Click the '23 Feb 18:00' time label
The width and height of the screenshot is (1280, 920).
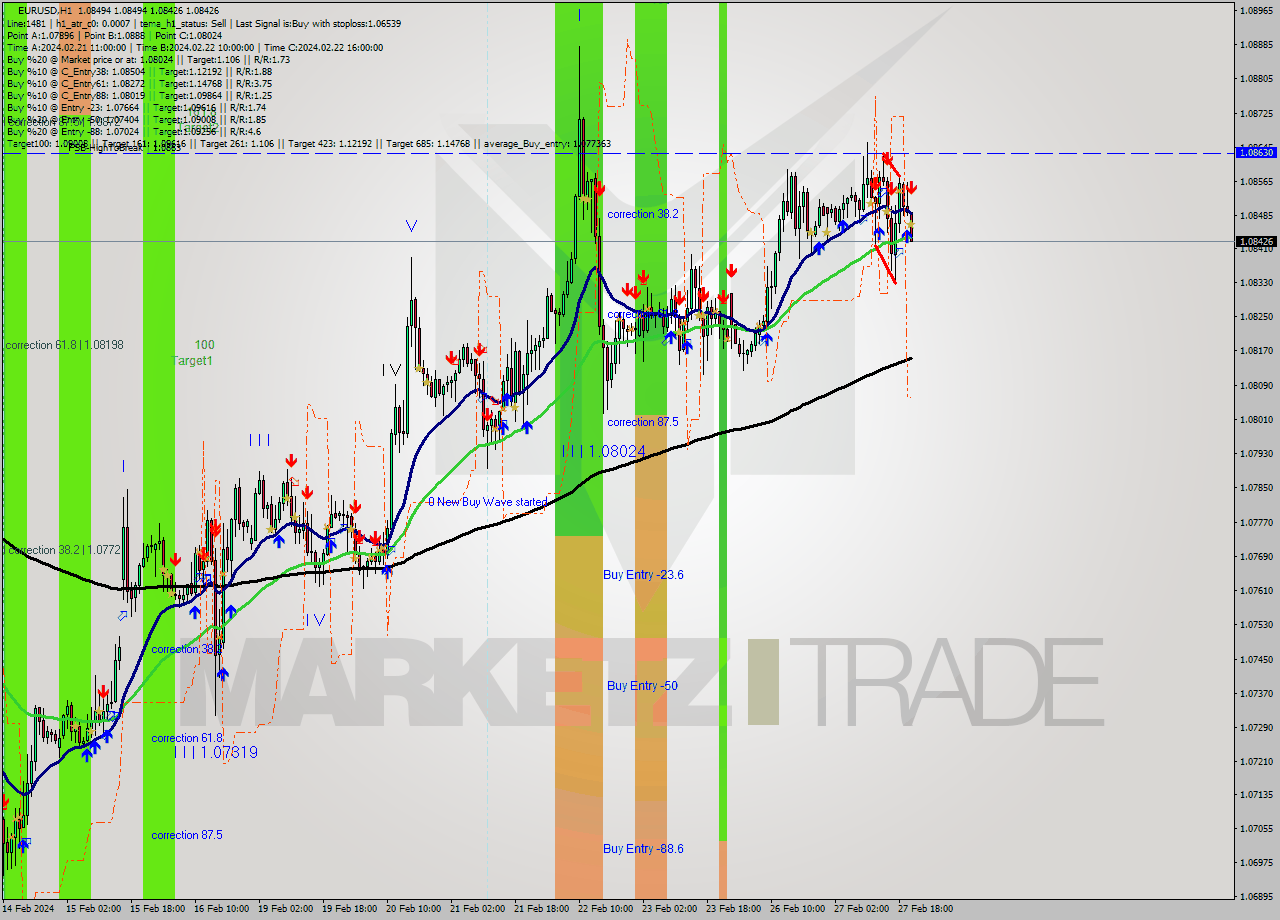(733, 909)
